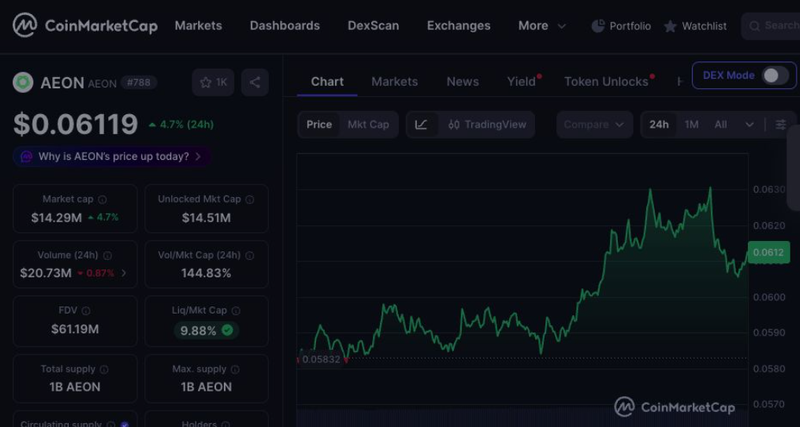This screenshot has width=800, height=427.
Task: Click the CoinMarketCap logo
Action: (x=85, y=26)
